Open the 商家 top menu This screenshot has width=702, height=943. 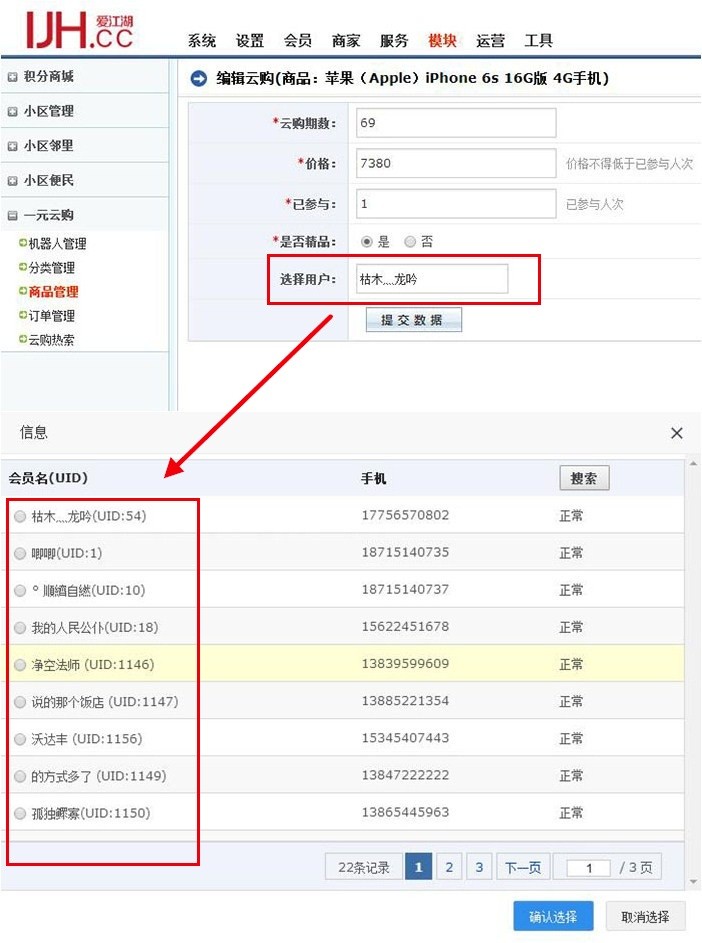pos(346,41)
